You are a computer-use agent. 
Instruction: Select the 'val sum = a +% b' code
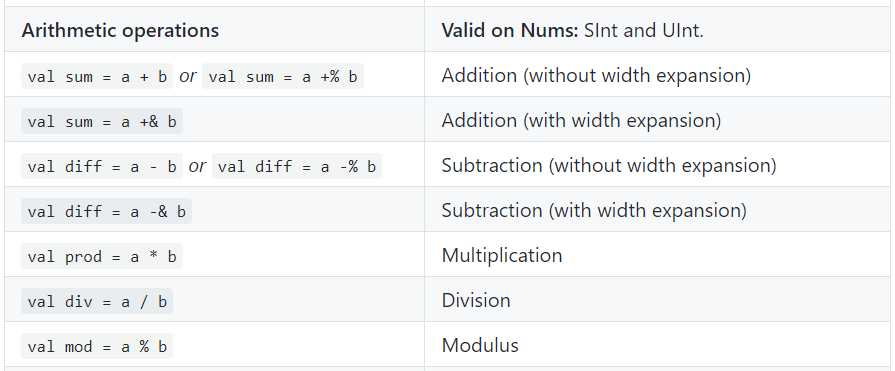[x=283, y=76]
